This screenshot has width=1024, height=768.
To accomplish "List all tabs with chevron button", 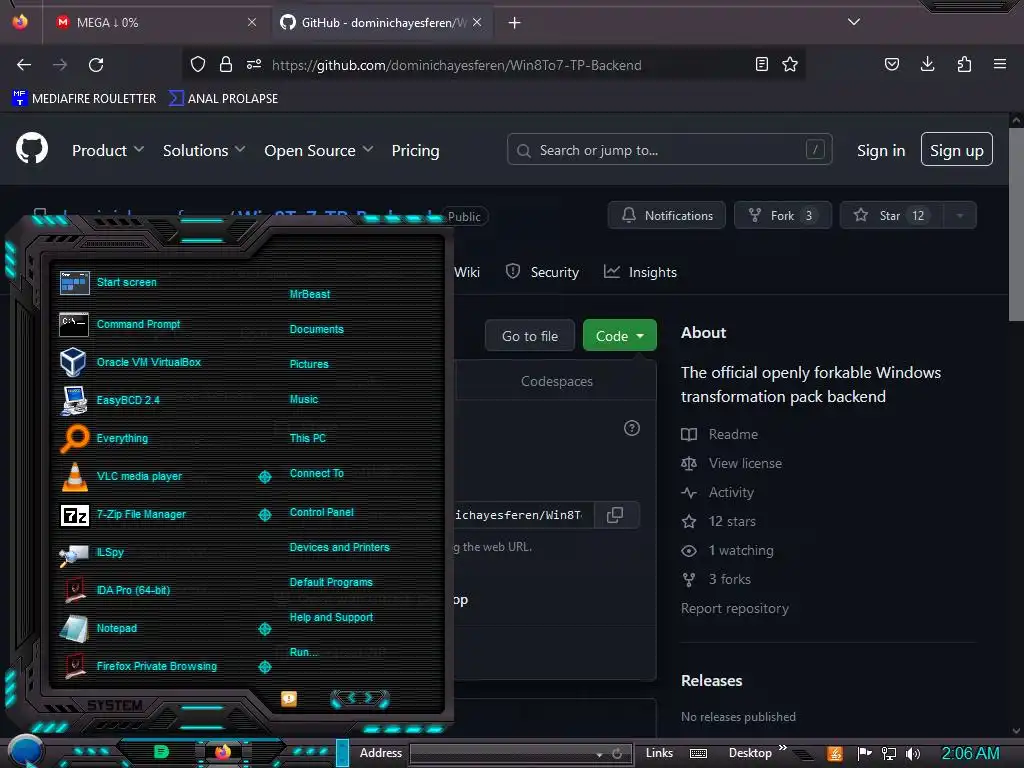I will click(854, 22).
